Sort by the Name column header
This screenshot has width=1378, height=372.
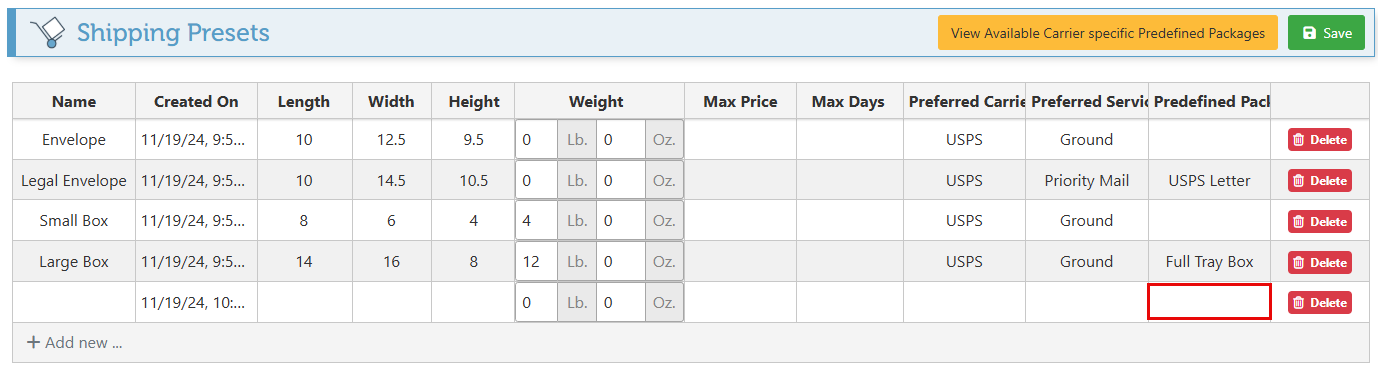[74, 101]
